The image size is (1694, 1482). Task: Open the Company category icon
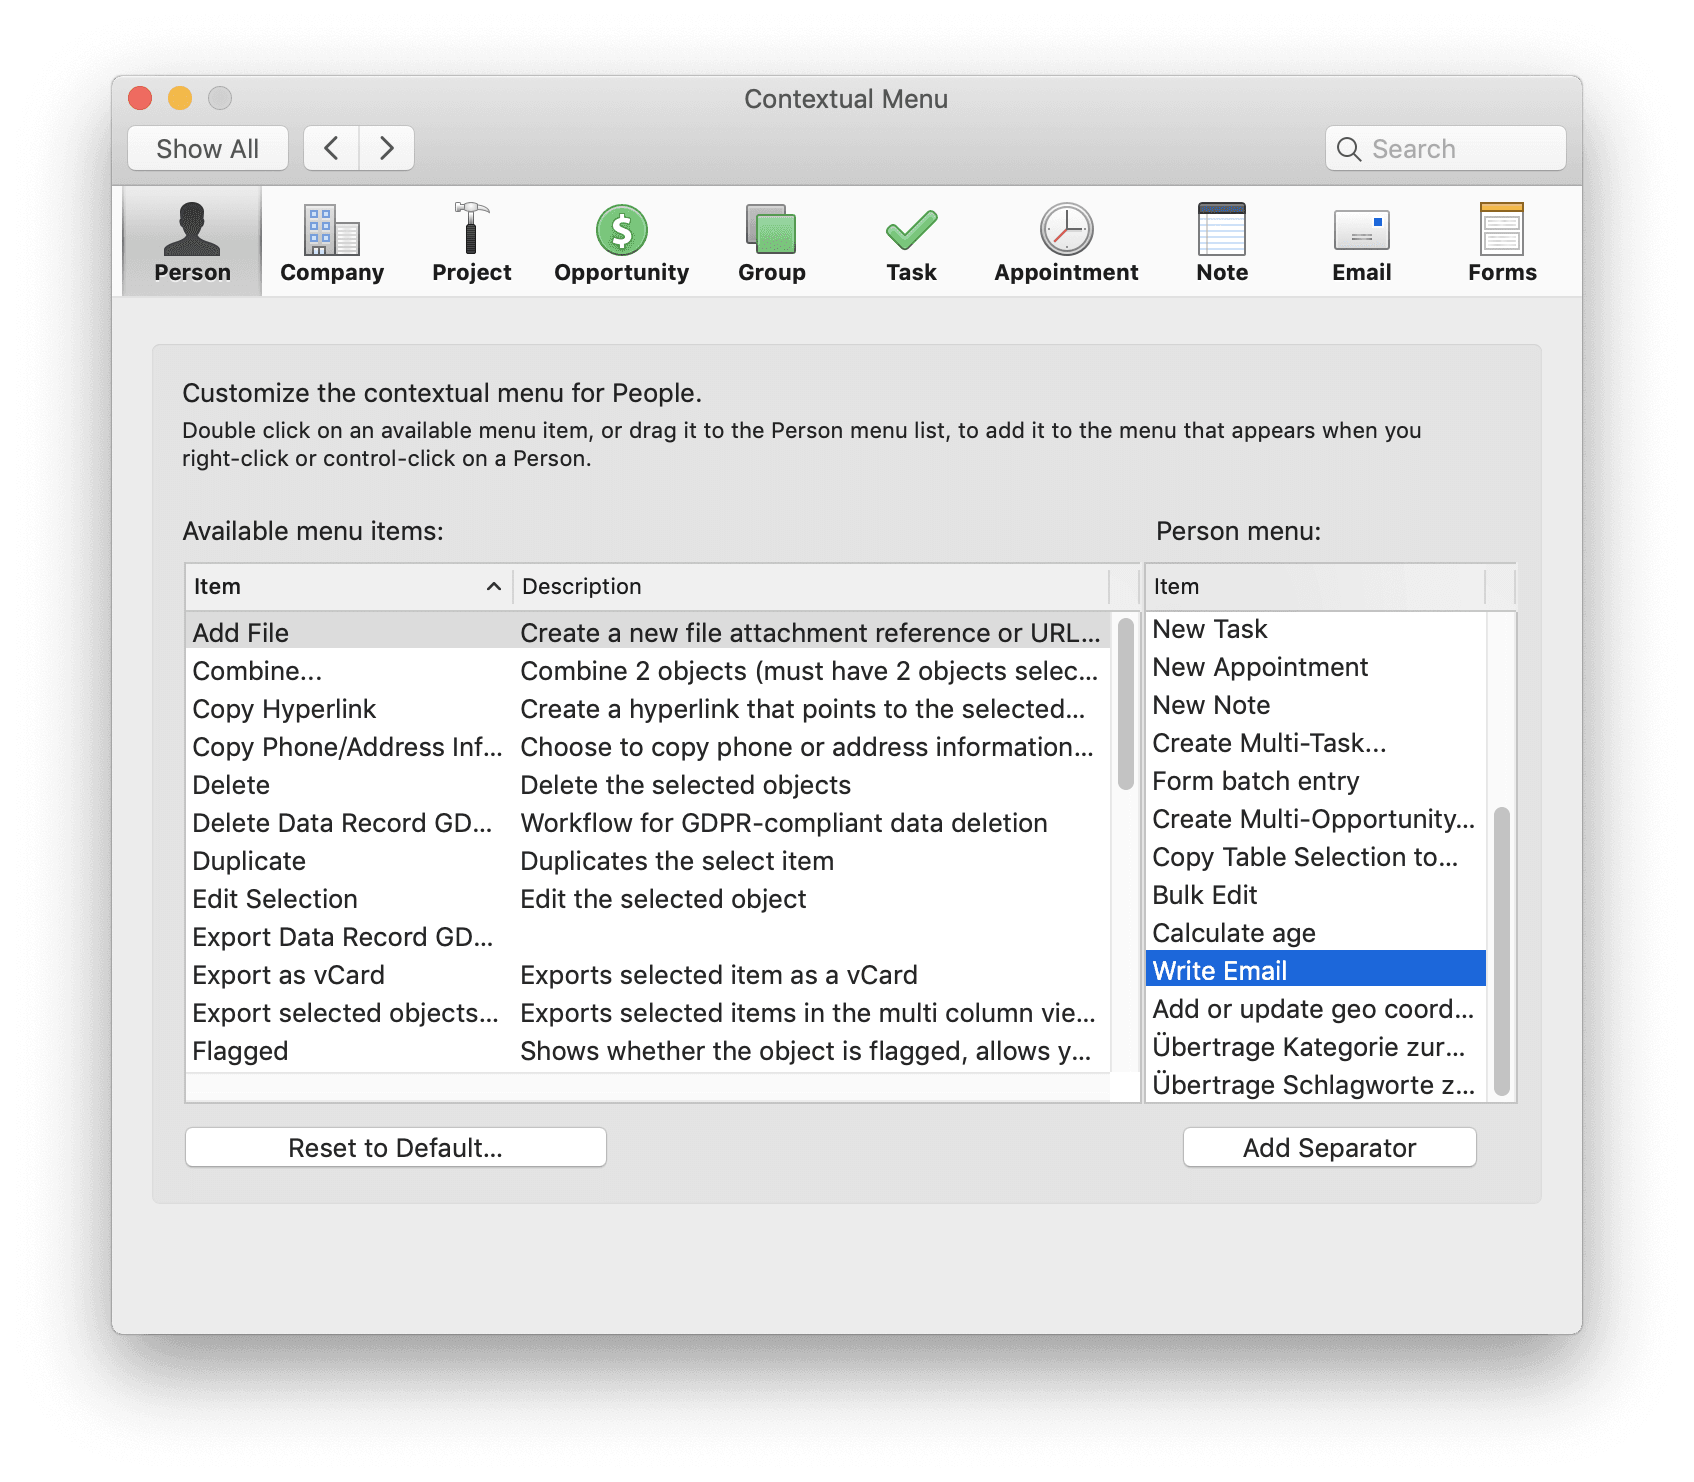[x=332, y=241]
